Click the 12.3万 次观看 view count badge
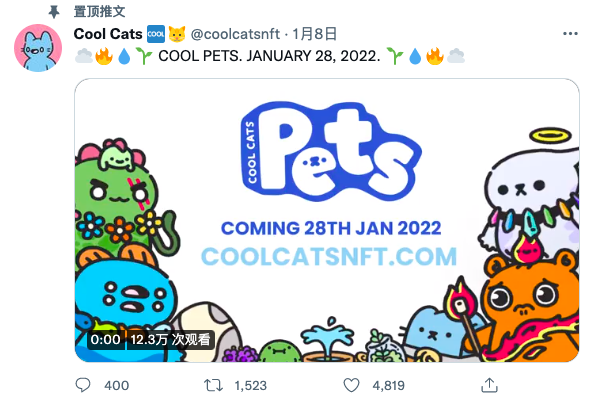Image resolution: width=595 pixels, height=404 pixels. tap(170, 339)
